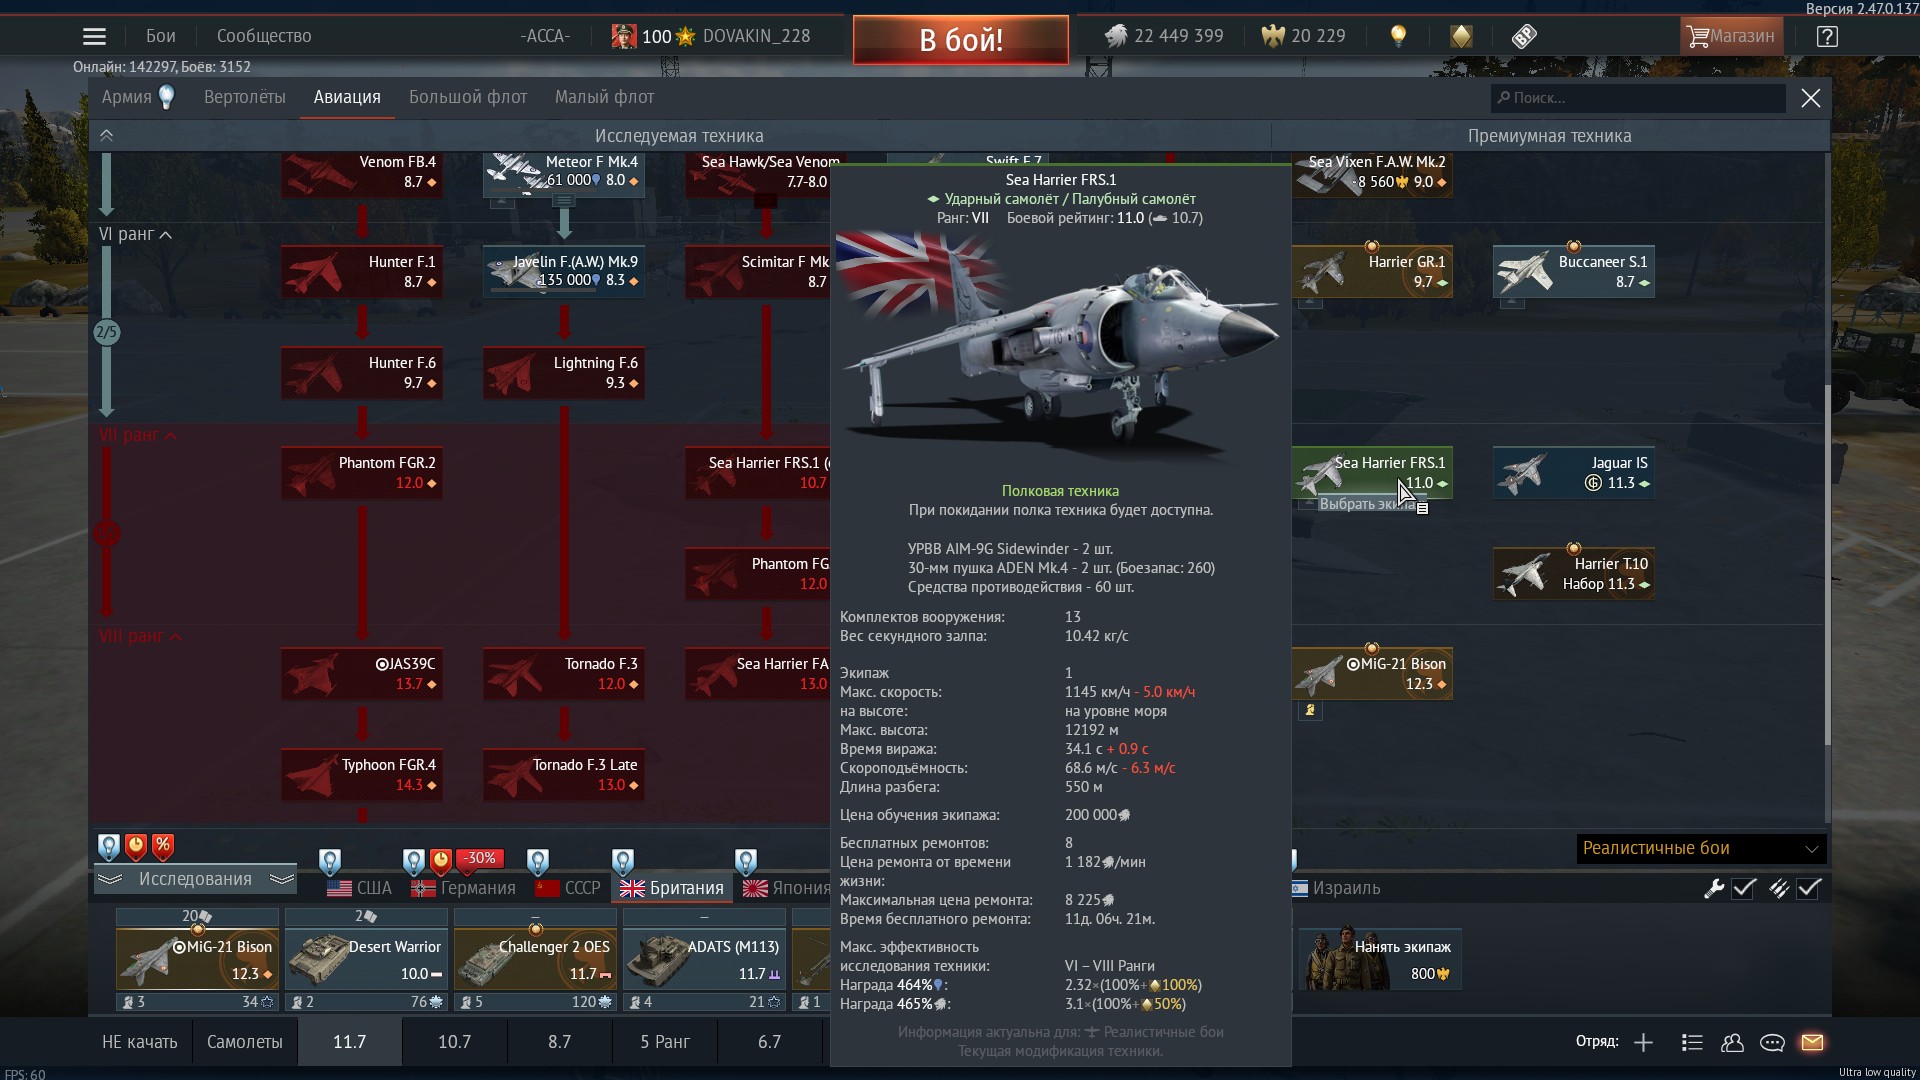Open the chat speech bubble icon
Image resolution: width=1920 pixels, height=1080 pixels.
[x=1772, y=1042]
